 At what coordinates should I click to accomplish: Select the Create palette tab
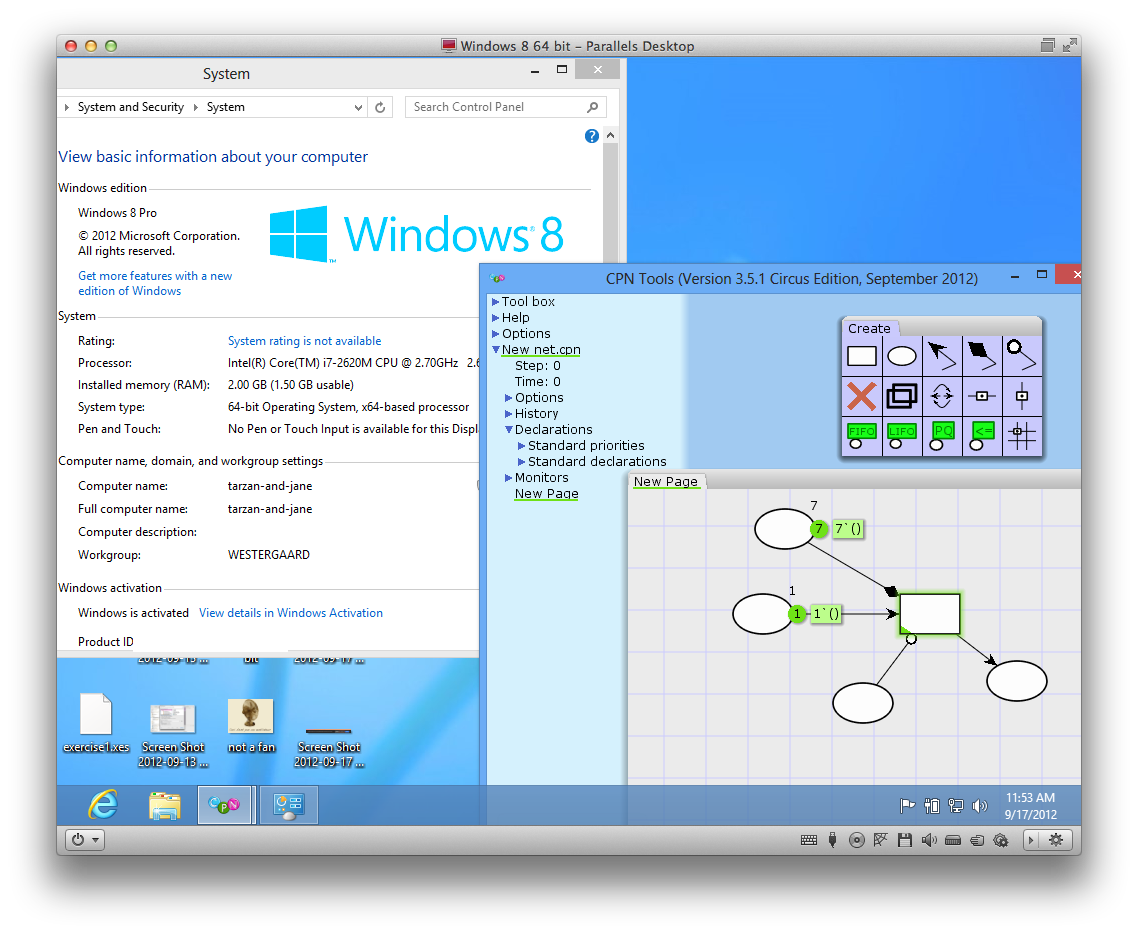pyautogui.click(x=869, y=328)
